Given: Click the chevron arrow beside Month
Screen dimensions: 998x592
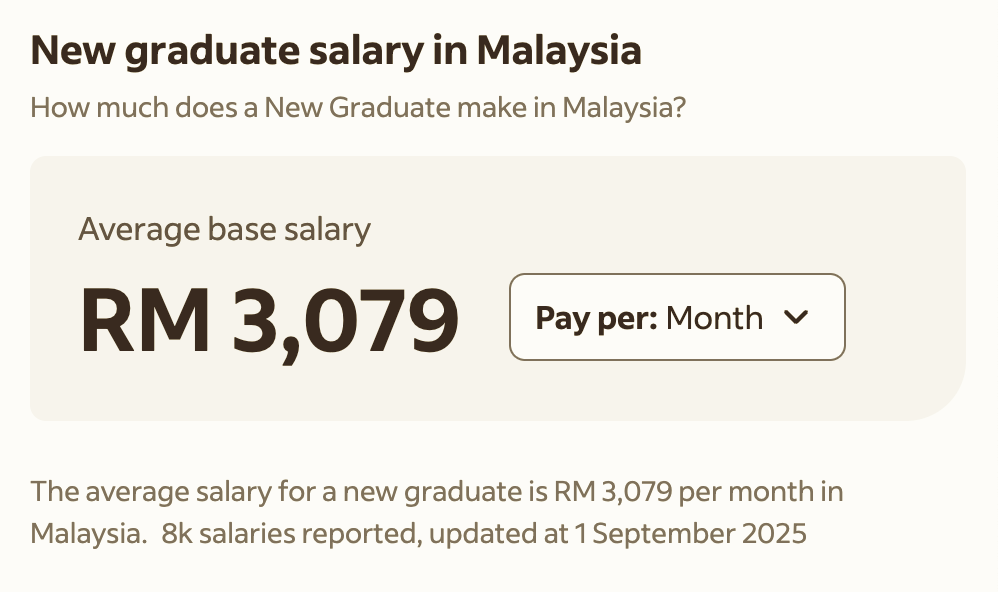Looking at the screenshot, I should tap(795, 318).
